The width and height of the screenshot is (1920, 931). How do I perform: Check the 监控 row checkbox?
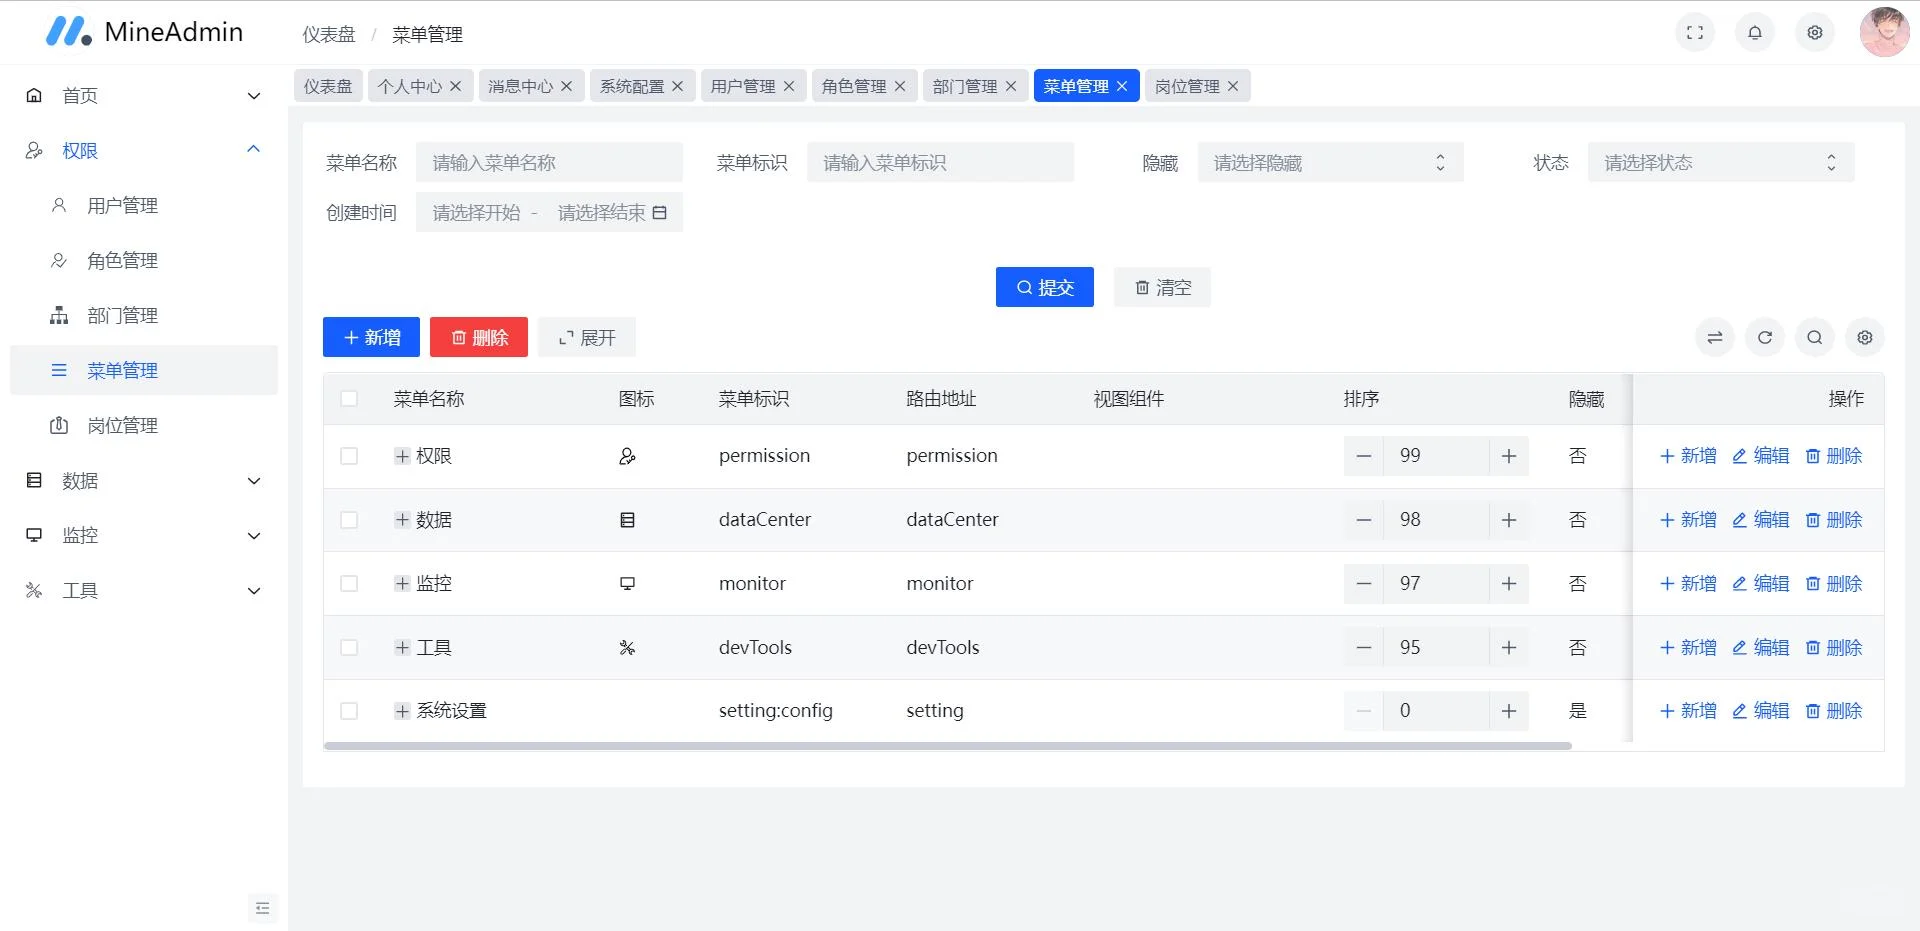pos(349,584)
